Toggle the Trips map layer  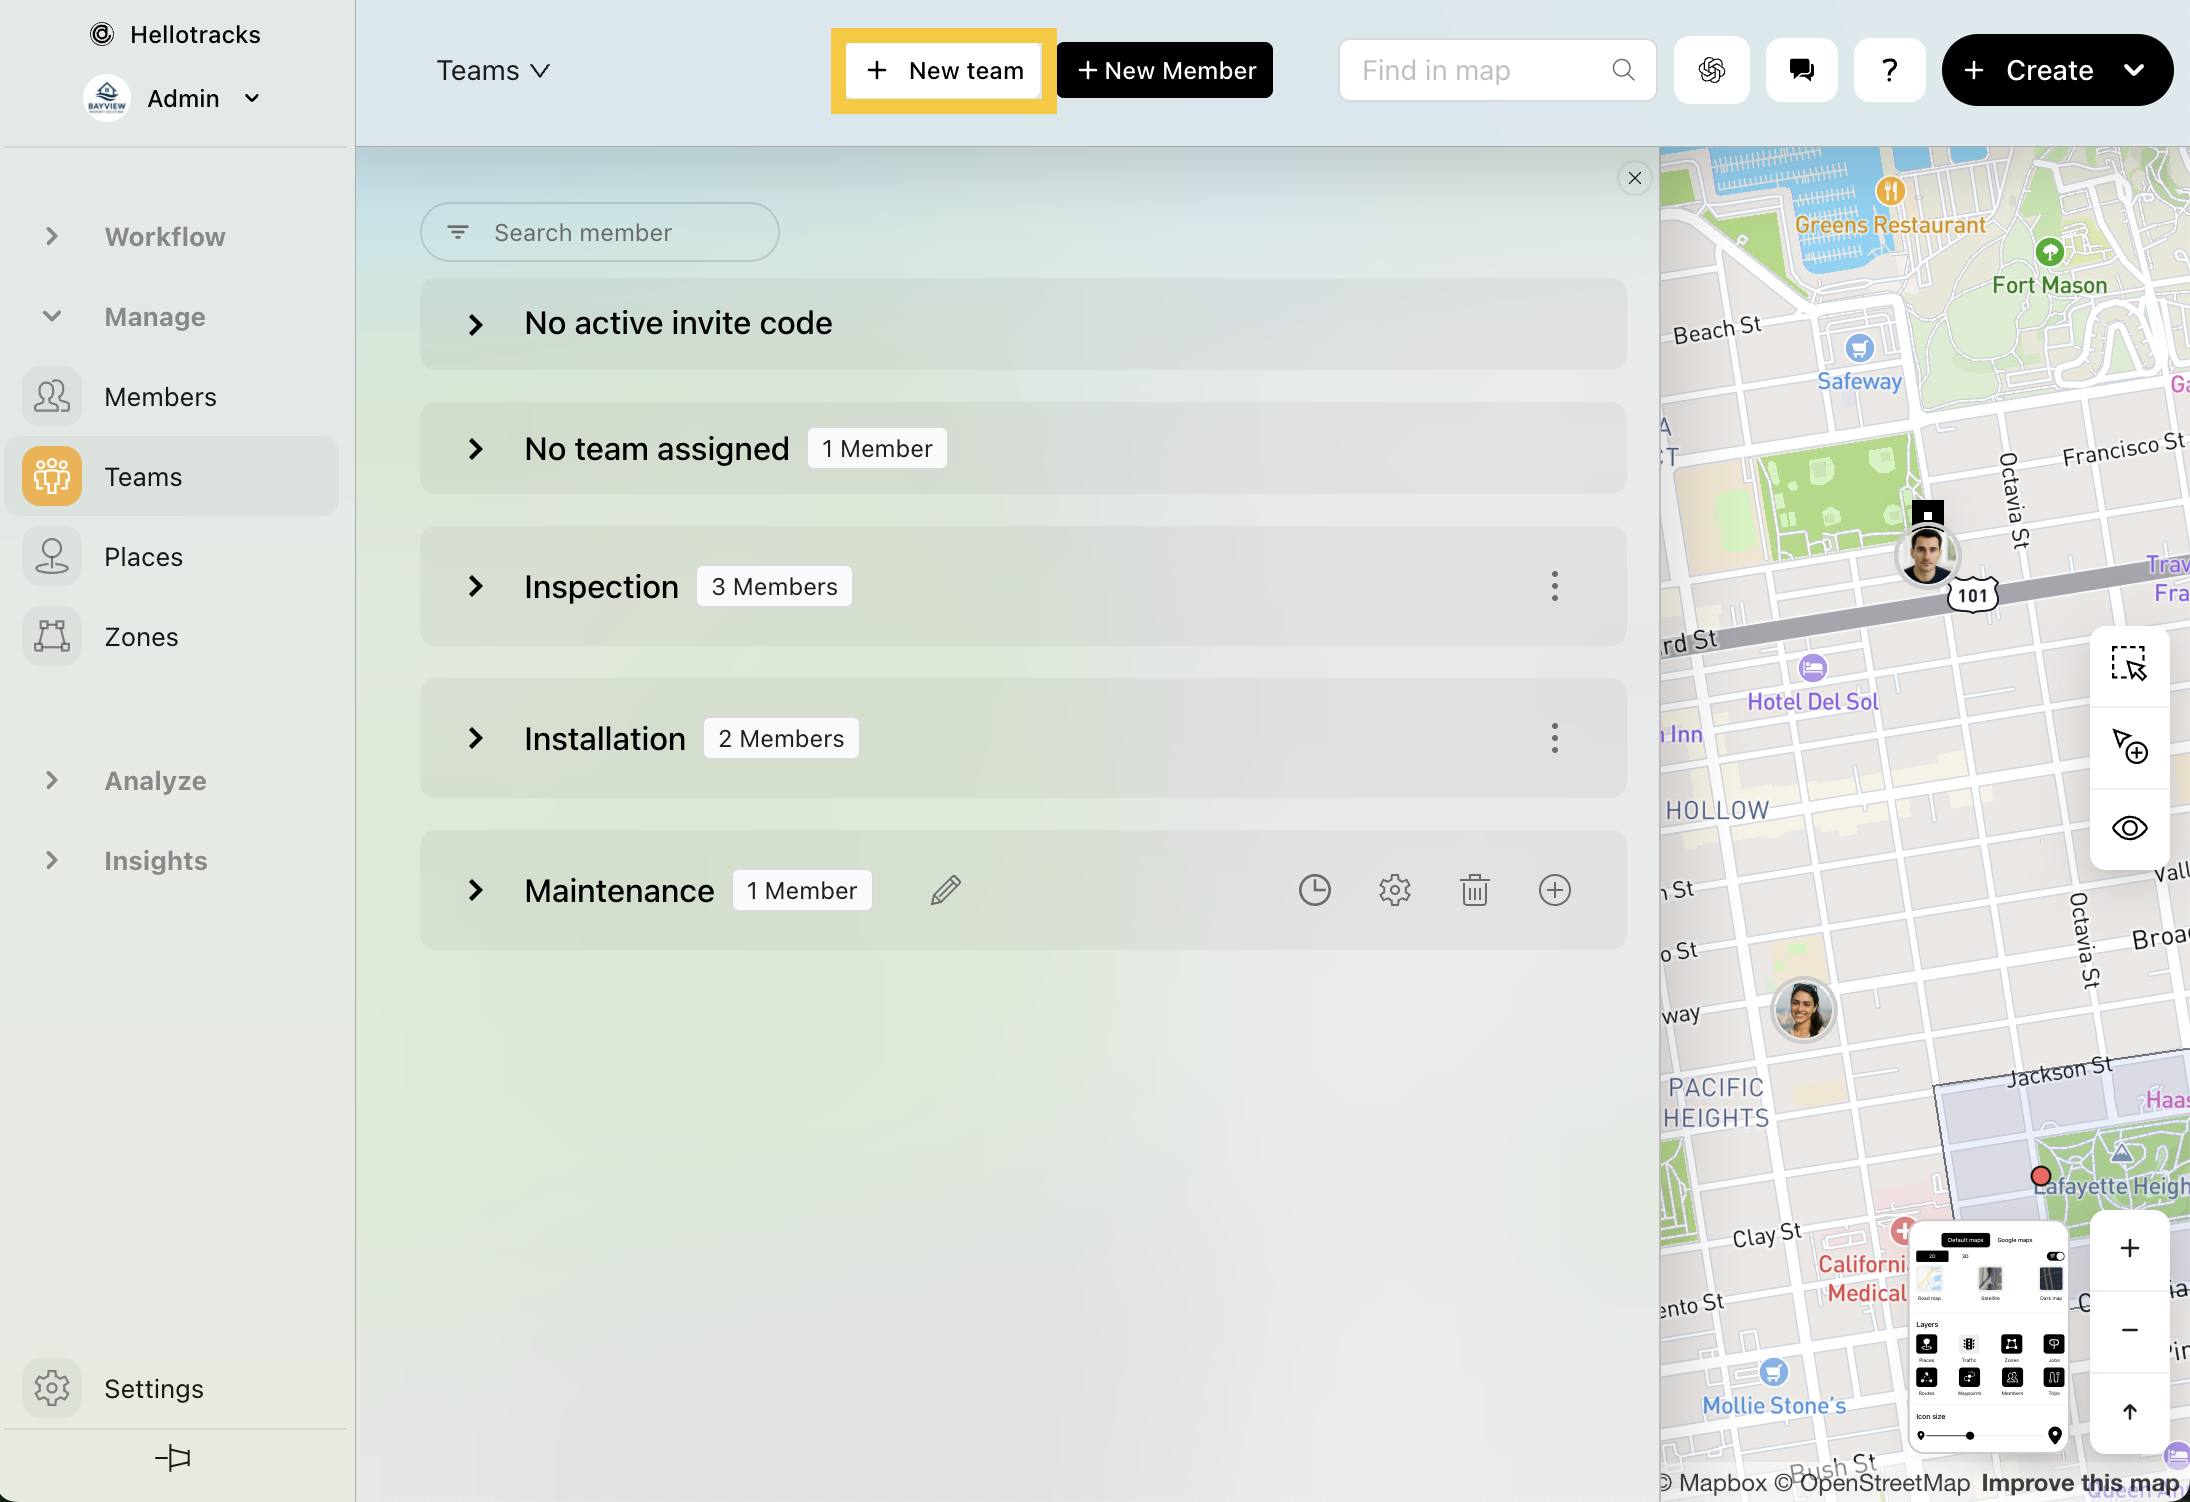[x=2054, y=1377]
